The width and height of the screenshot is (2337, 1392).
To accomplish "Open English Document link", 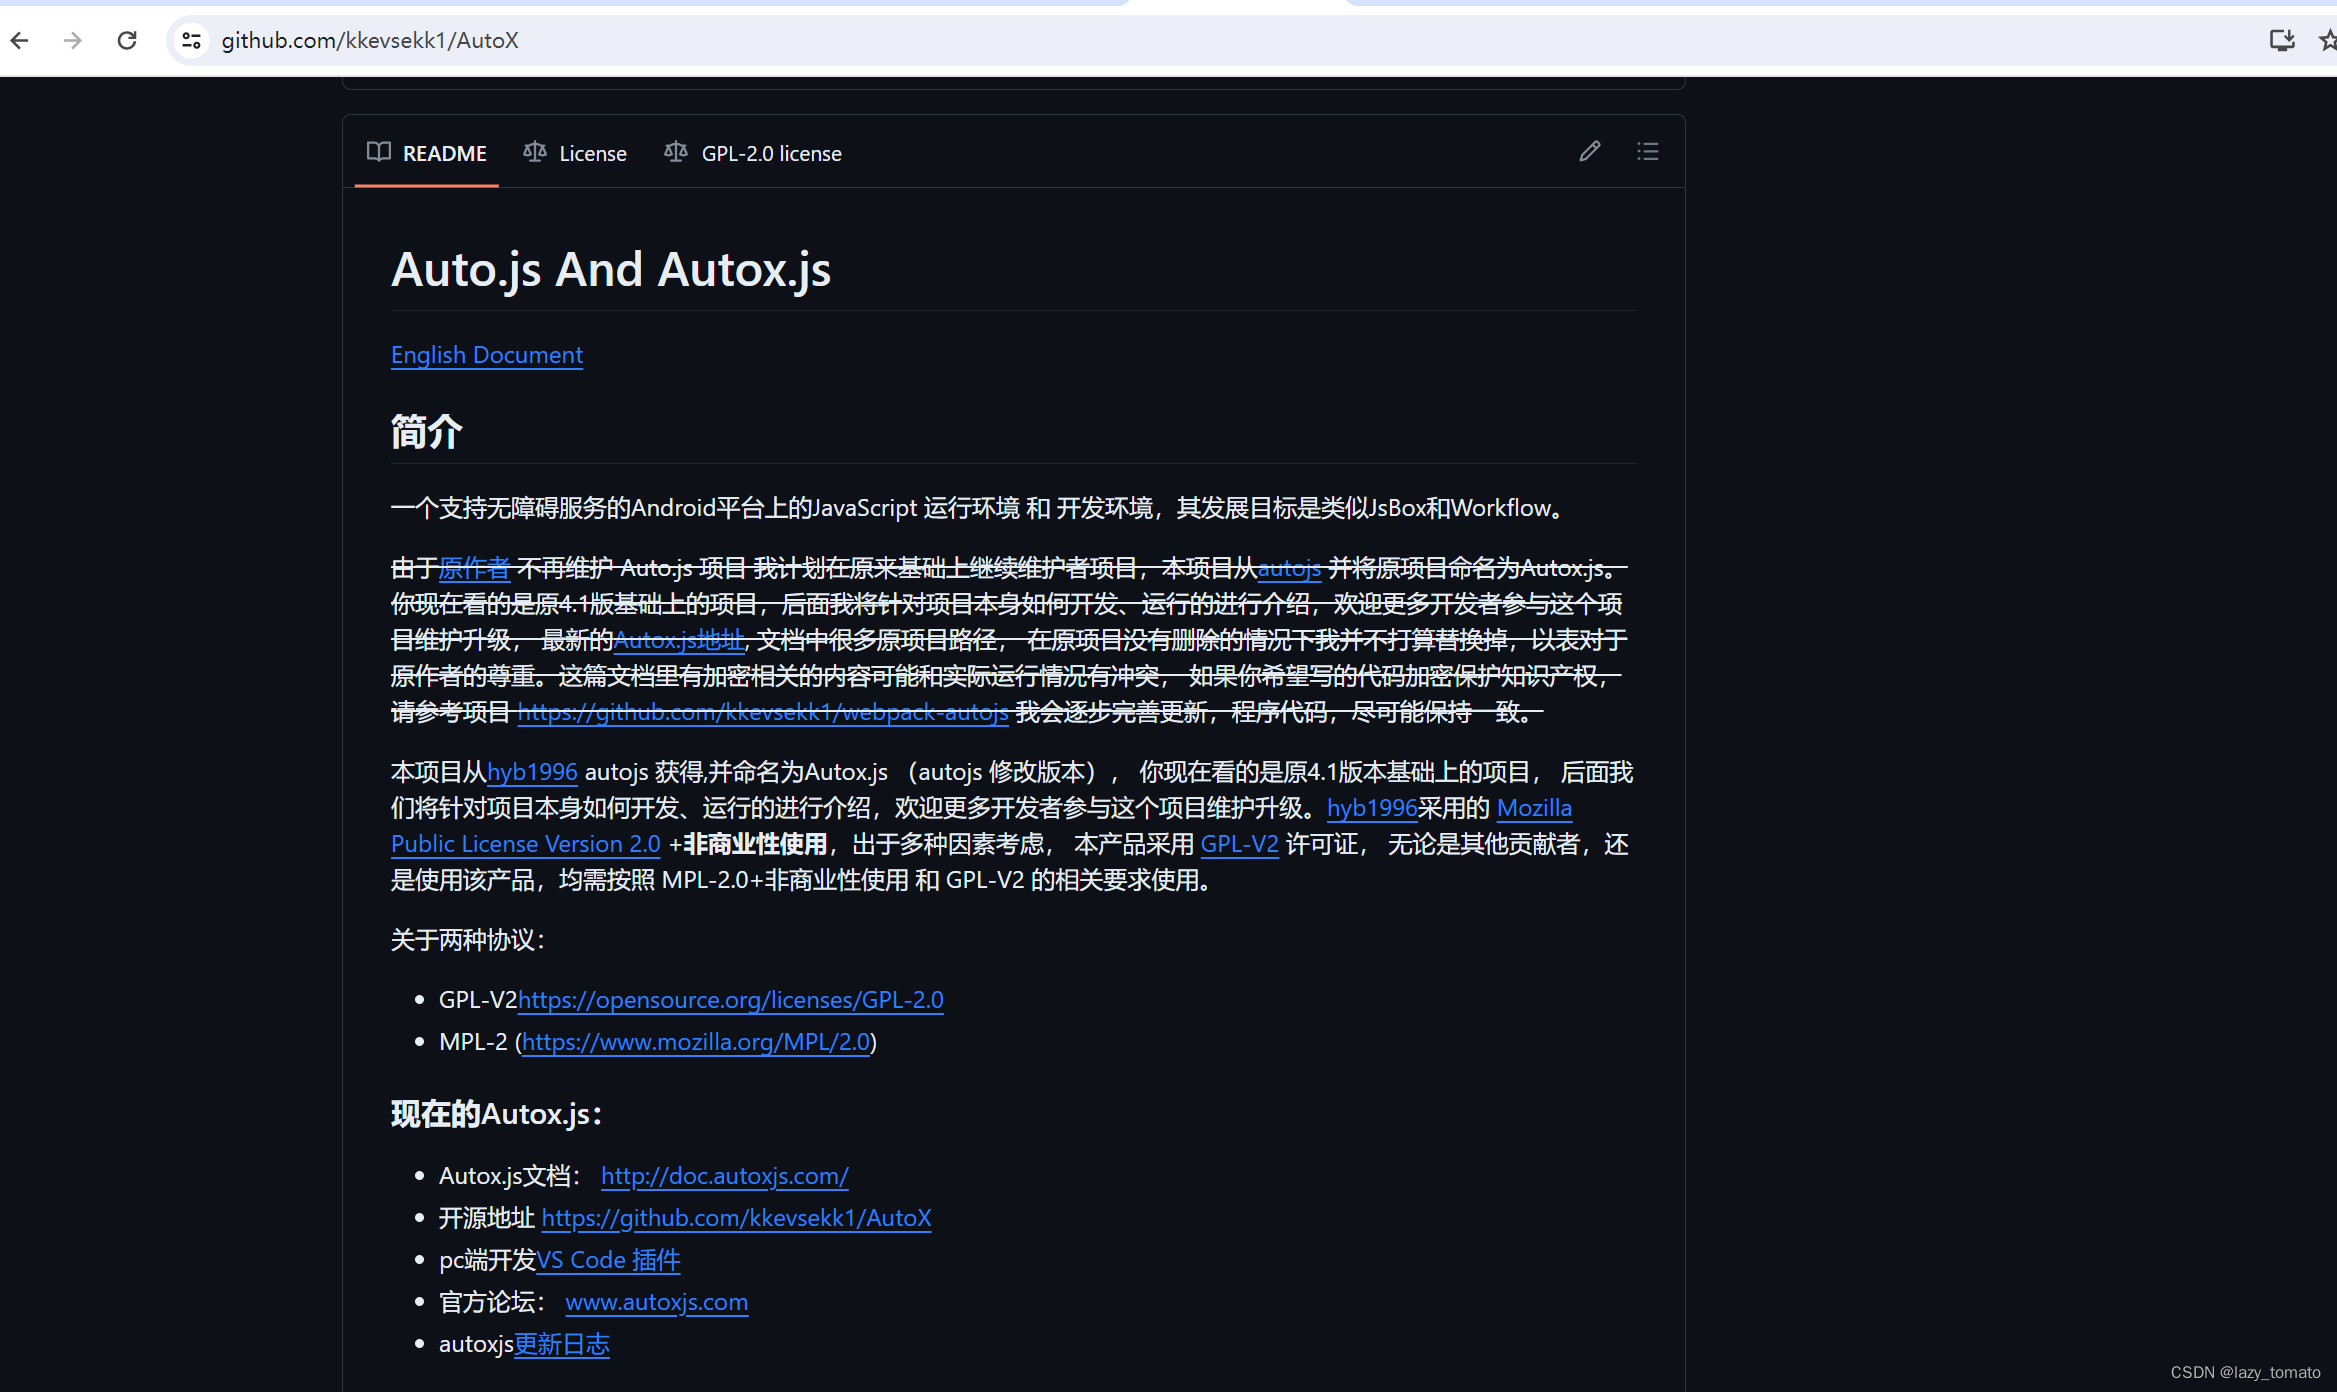I will (x=487, y=355).
